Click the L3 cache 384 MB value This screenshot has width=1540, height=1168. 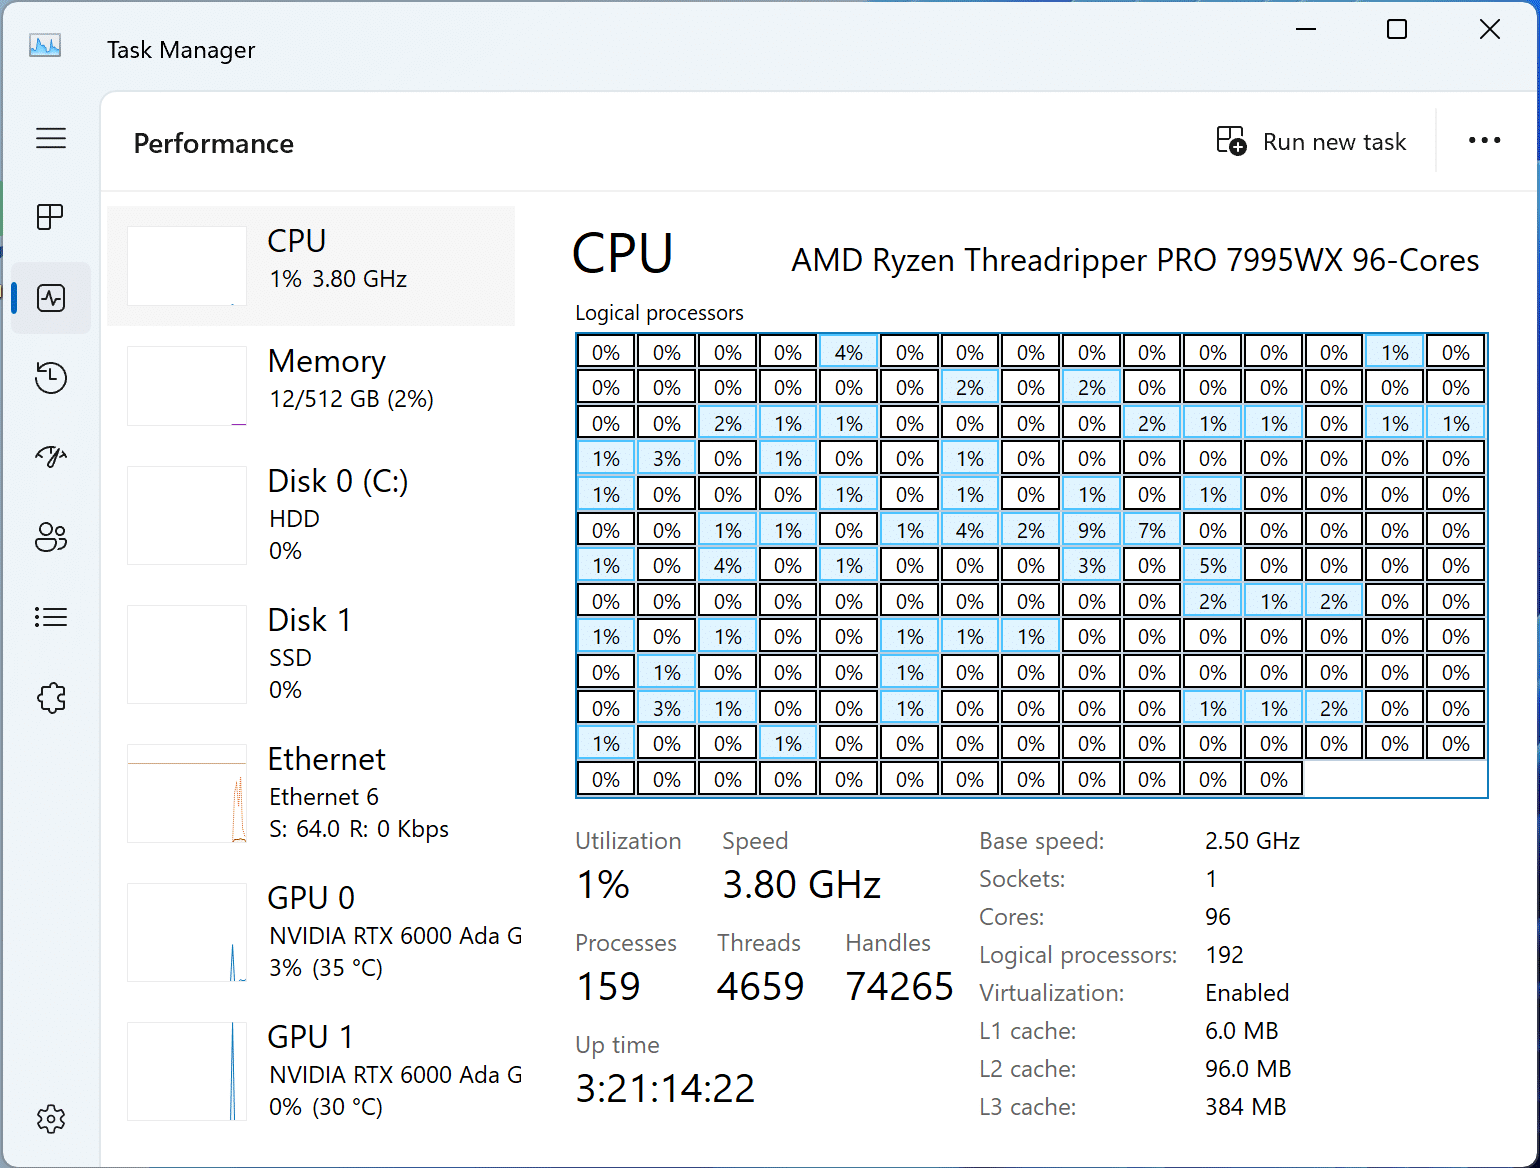click(1245, 1107)
